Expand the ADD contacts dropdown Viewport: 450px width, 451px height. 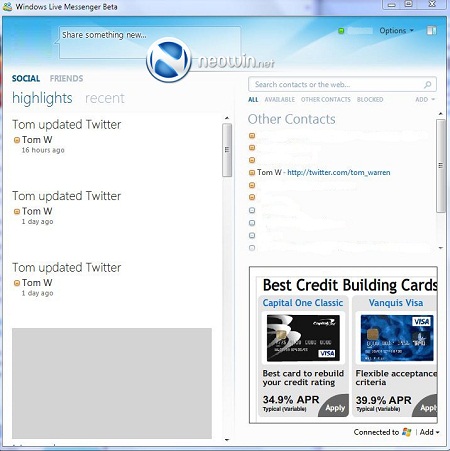pos(425,99)
